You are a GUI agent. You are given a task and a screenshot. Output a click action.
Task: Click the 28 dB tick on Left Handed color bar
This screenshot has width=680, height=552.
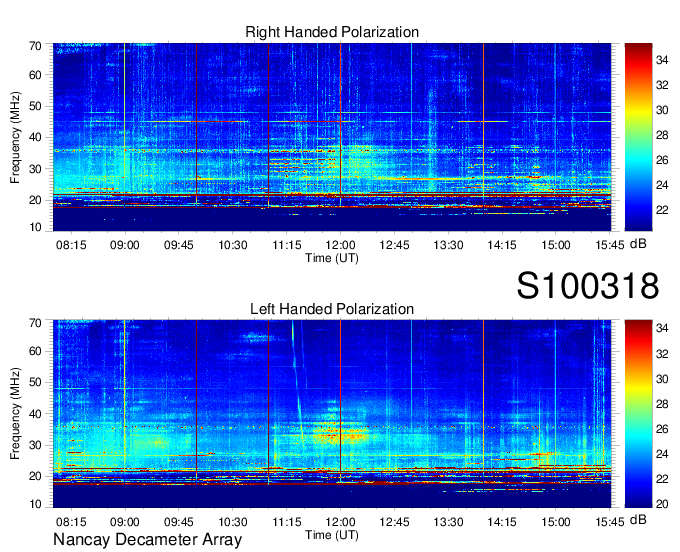coord(662,404)
